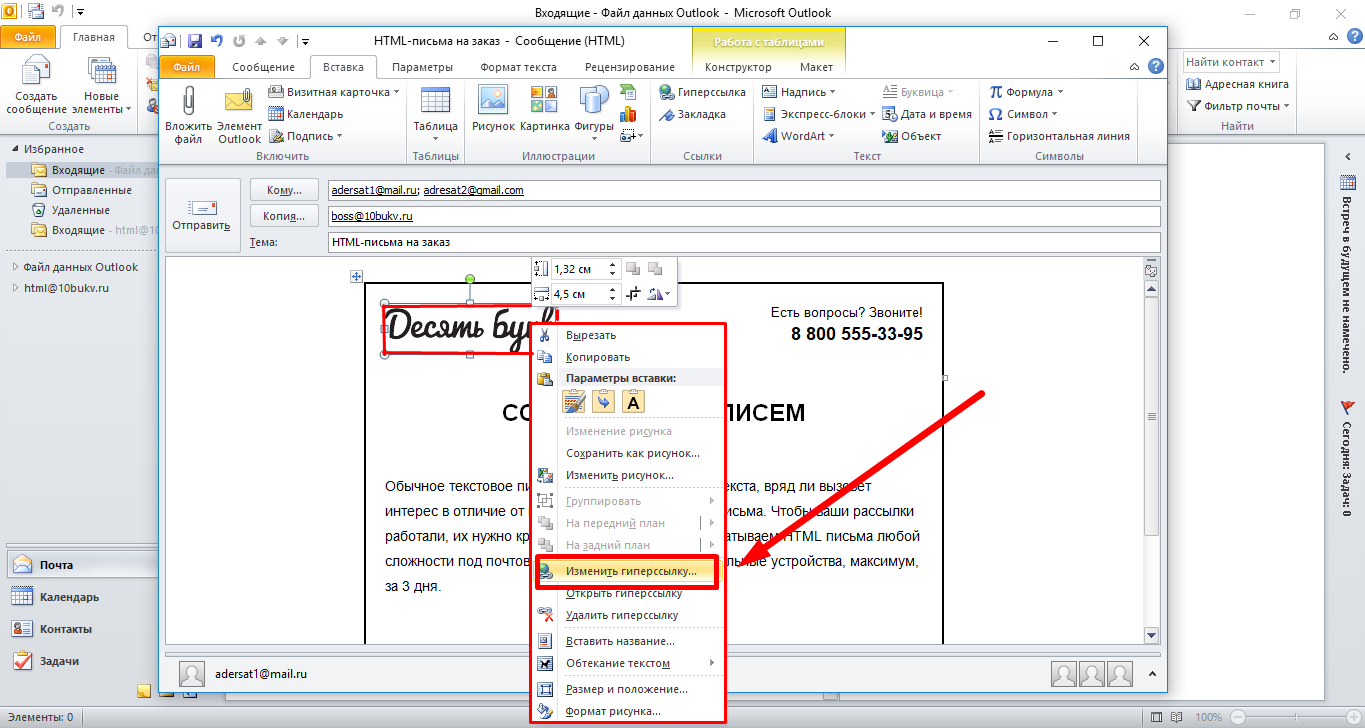
Task: Insert Clip Art (Картинка)
Action: [544, 109]
